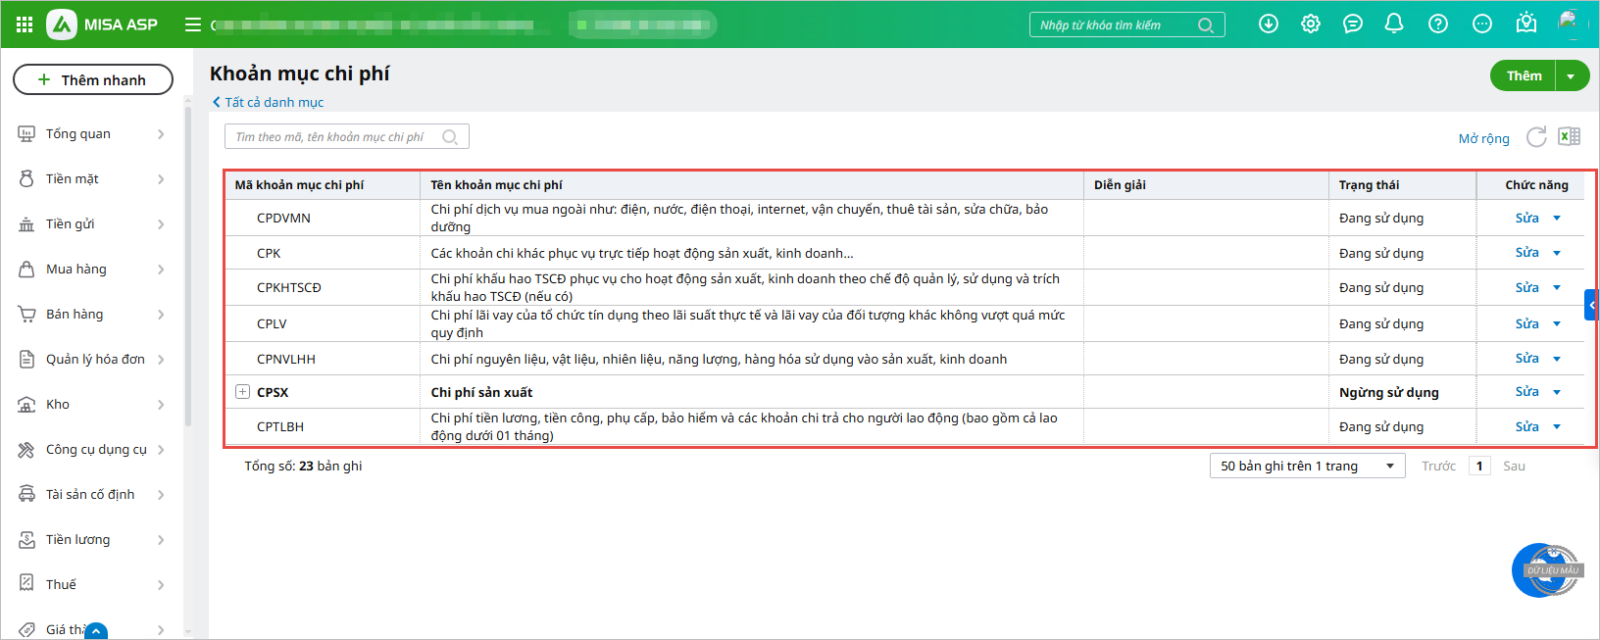Open the chat feedback icon
The width and height of the screenshot is (1600, 640).
coord(1352,24)
